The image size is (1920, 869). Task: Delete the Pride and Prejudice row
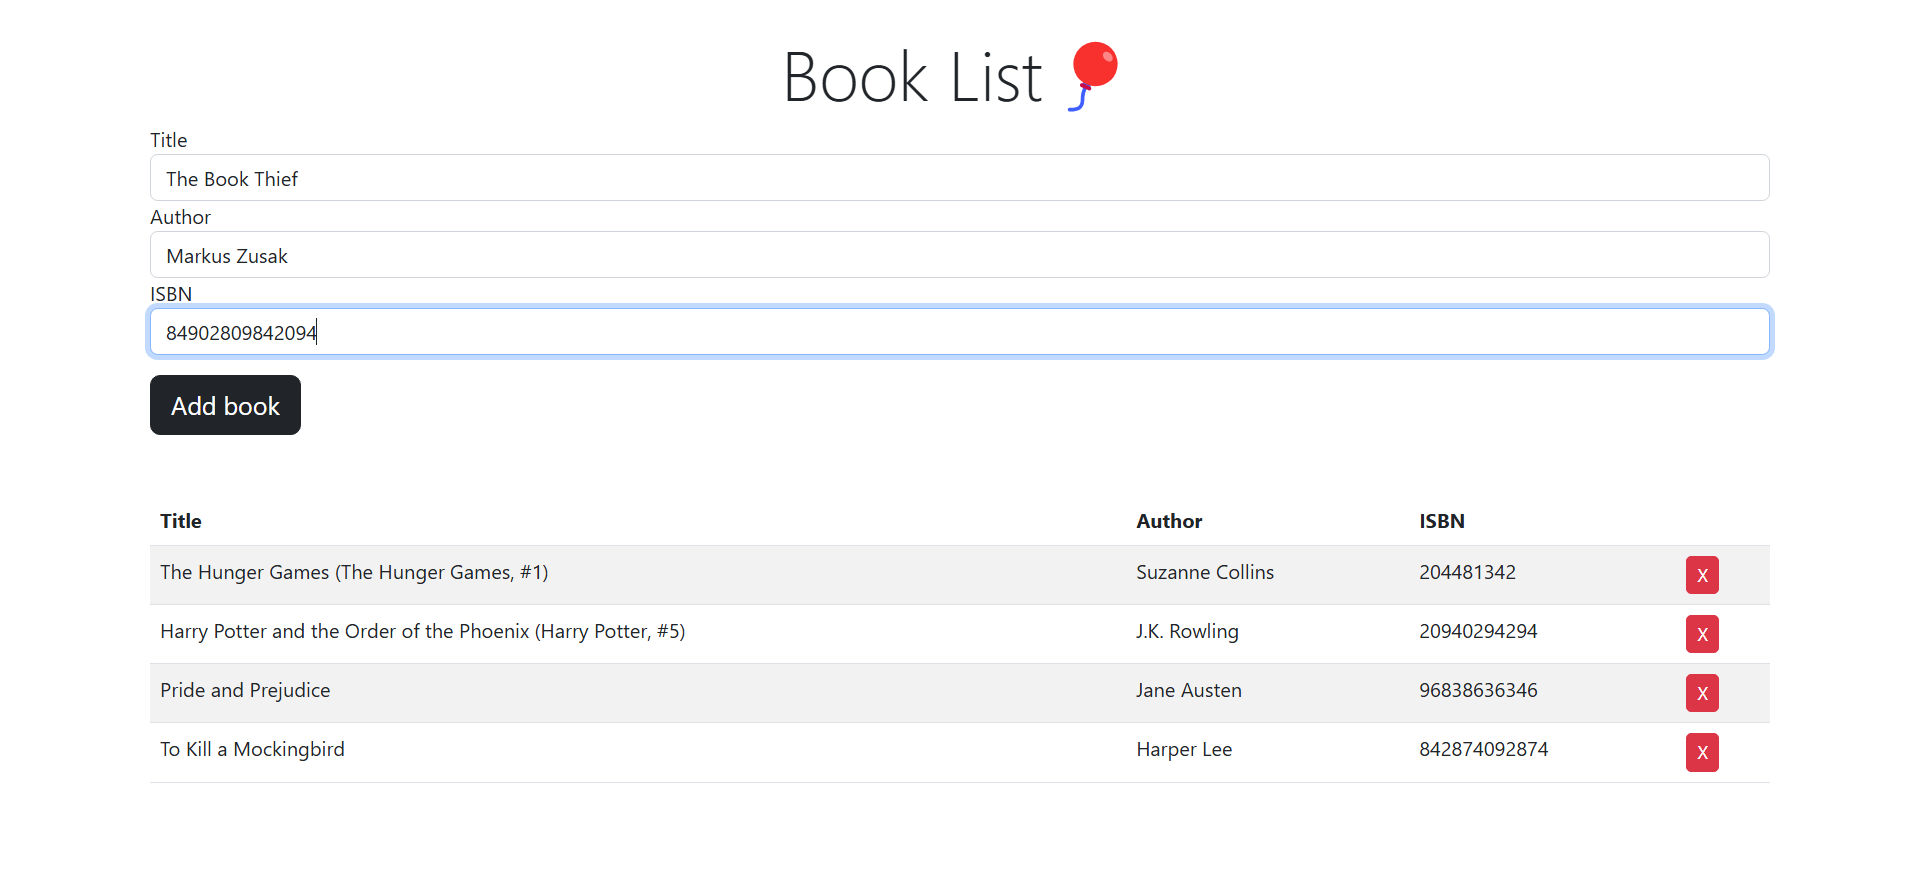tap(1702, 693)
